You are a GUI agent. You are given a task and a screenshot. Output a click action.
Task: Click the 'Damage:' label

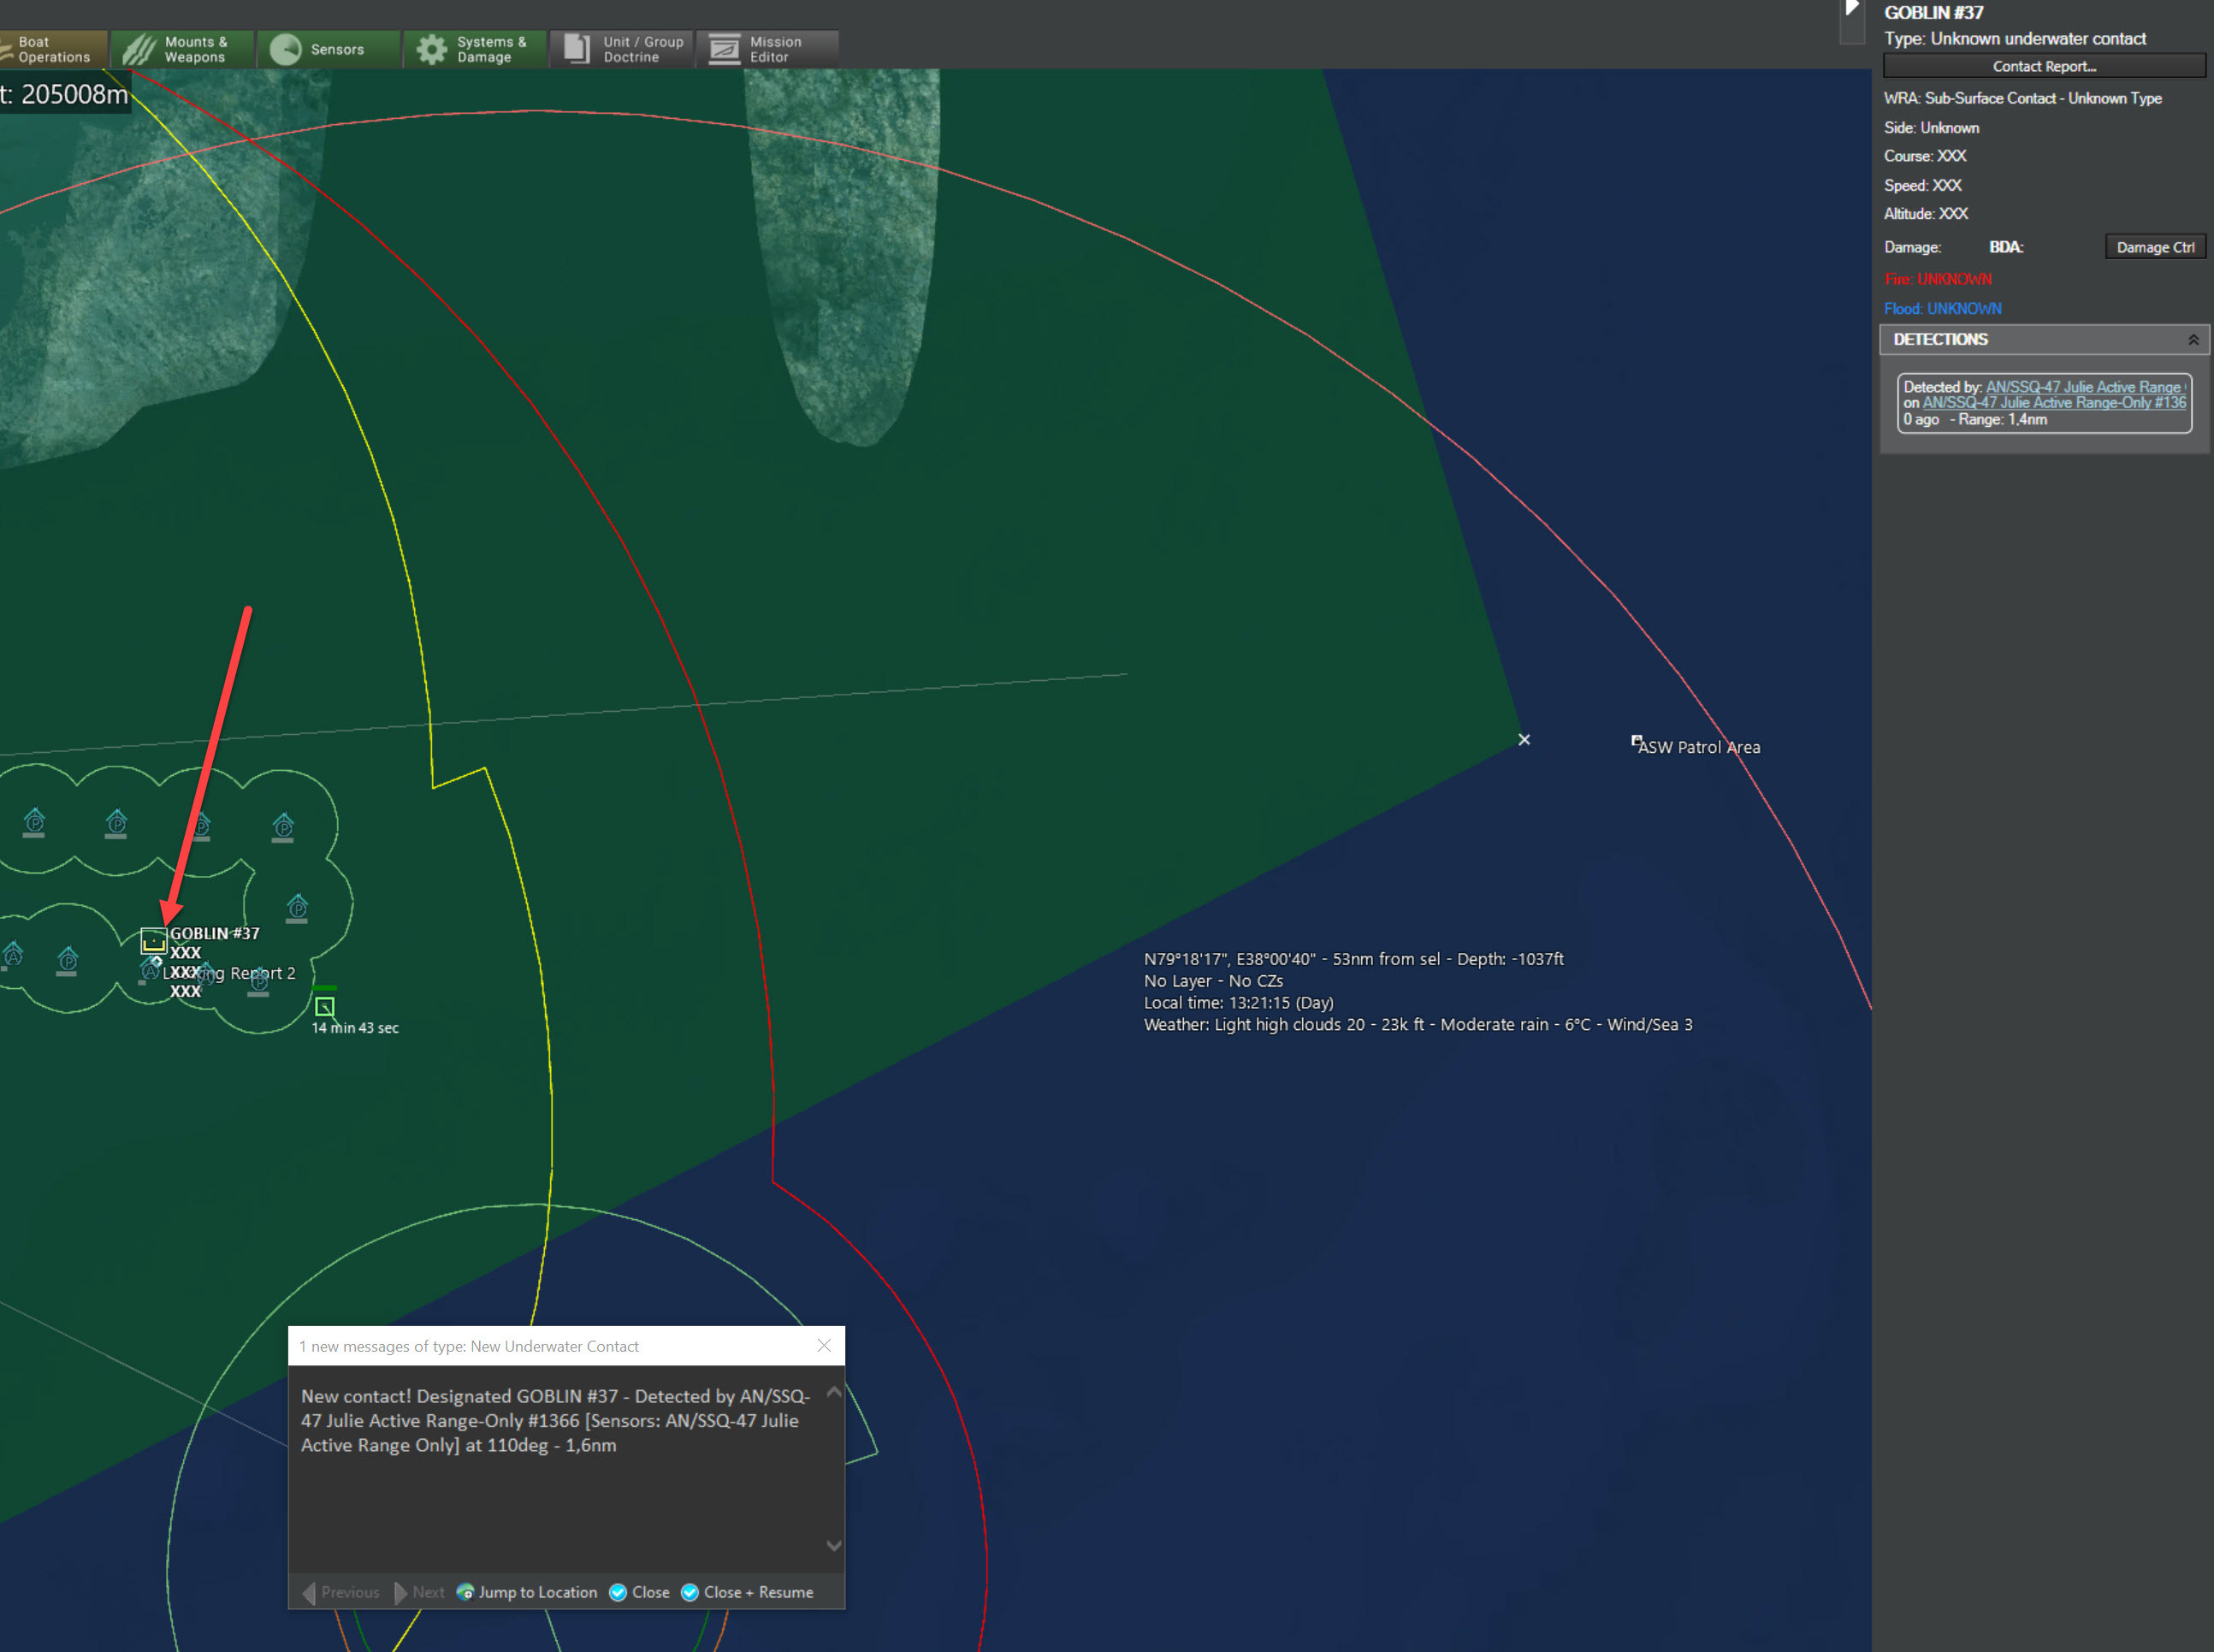pos(1913,247)
